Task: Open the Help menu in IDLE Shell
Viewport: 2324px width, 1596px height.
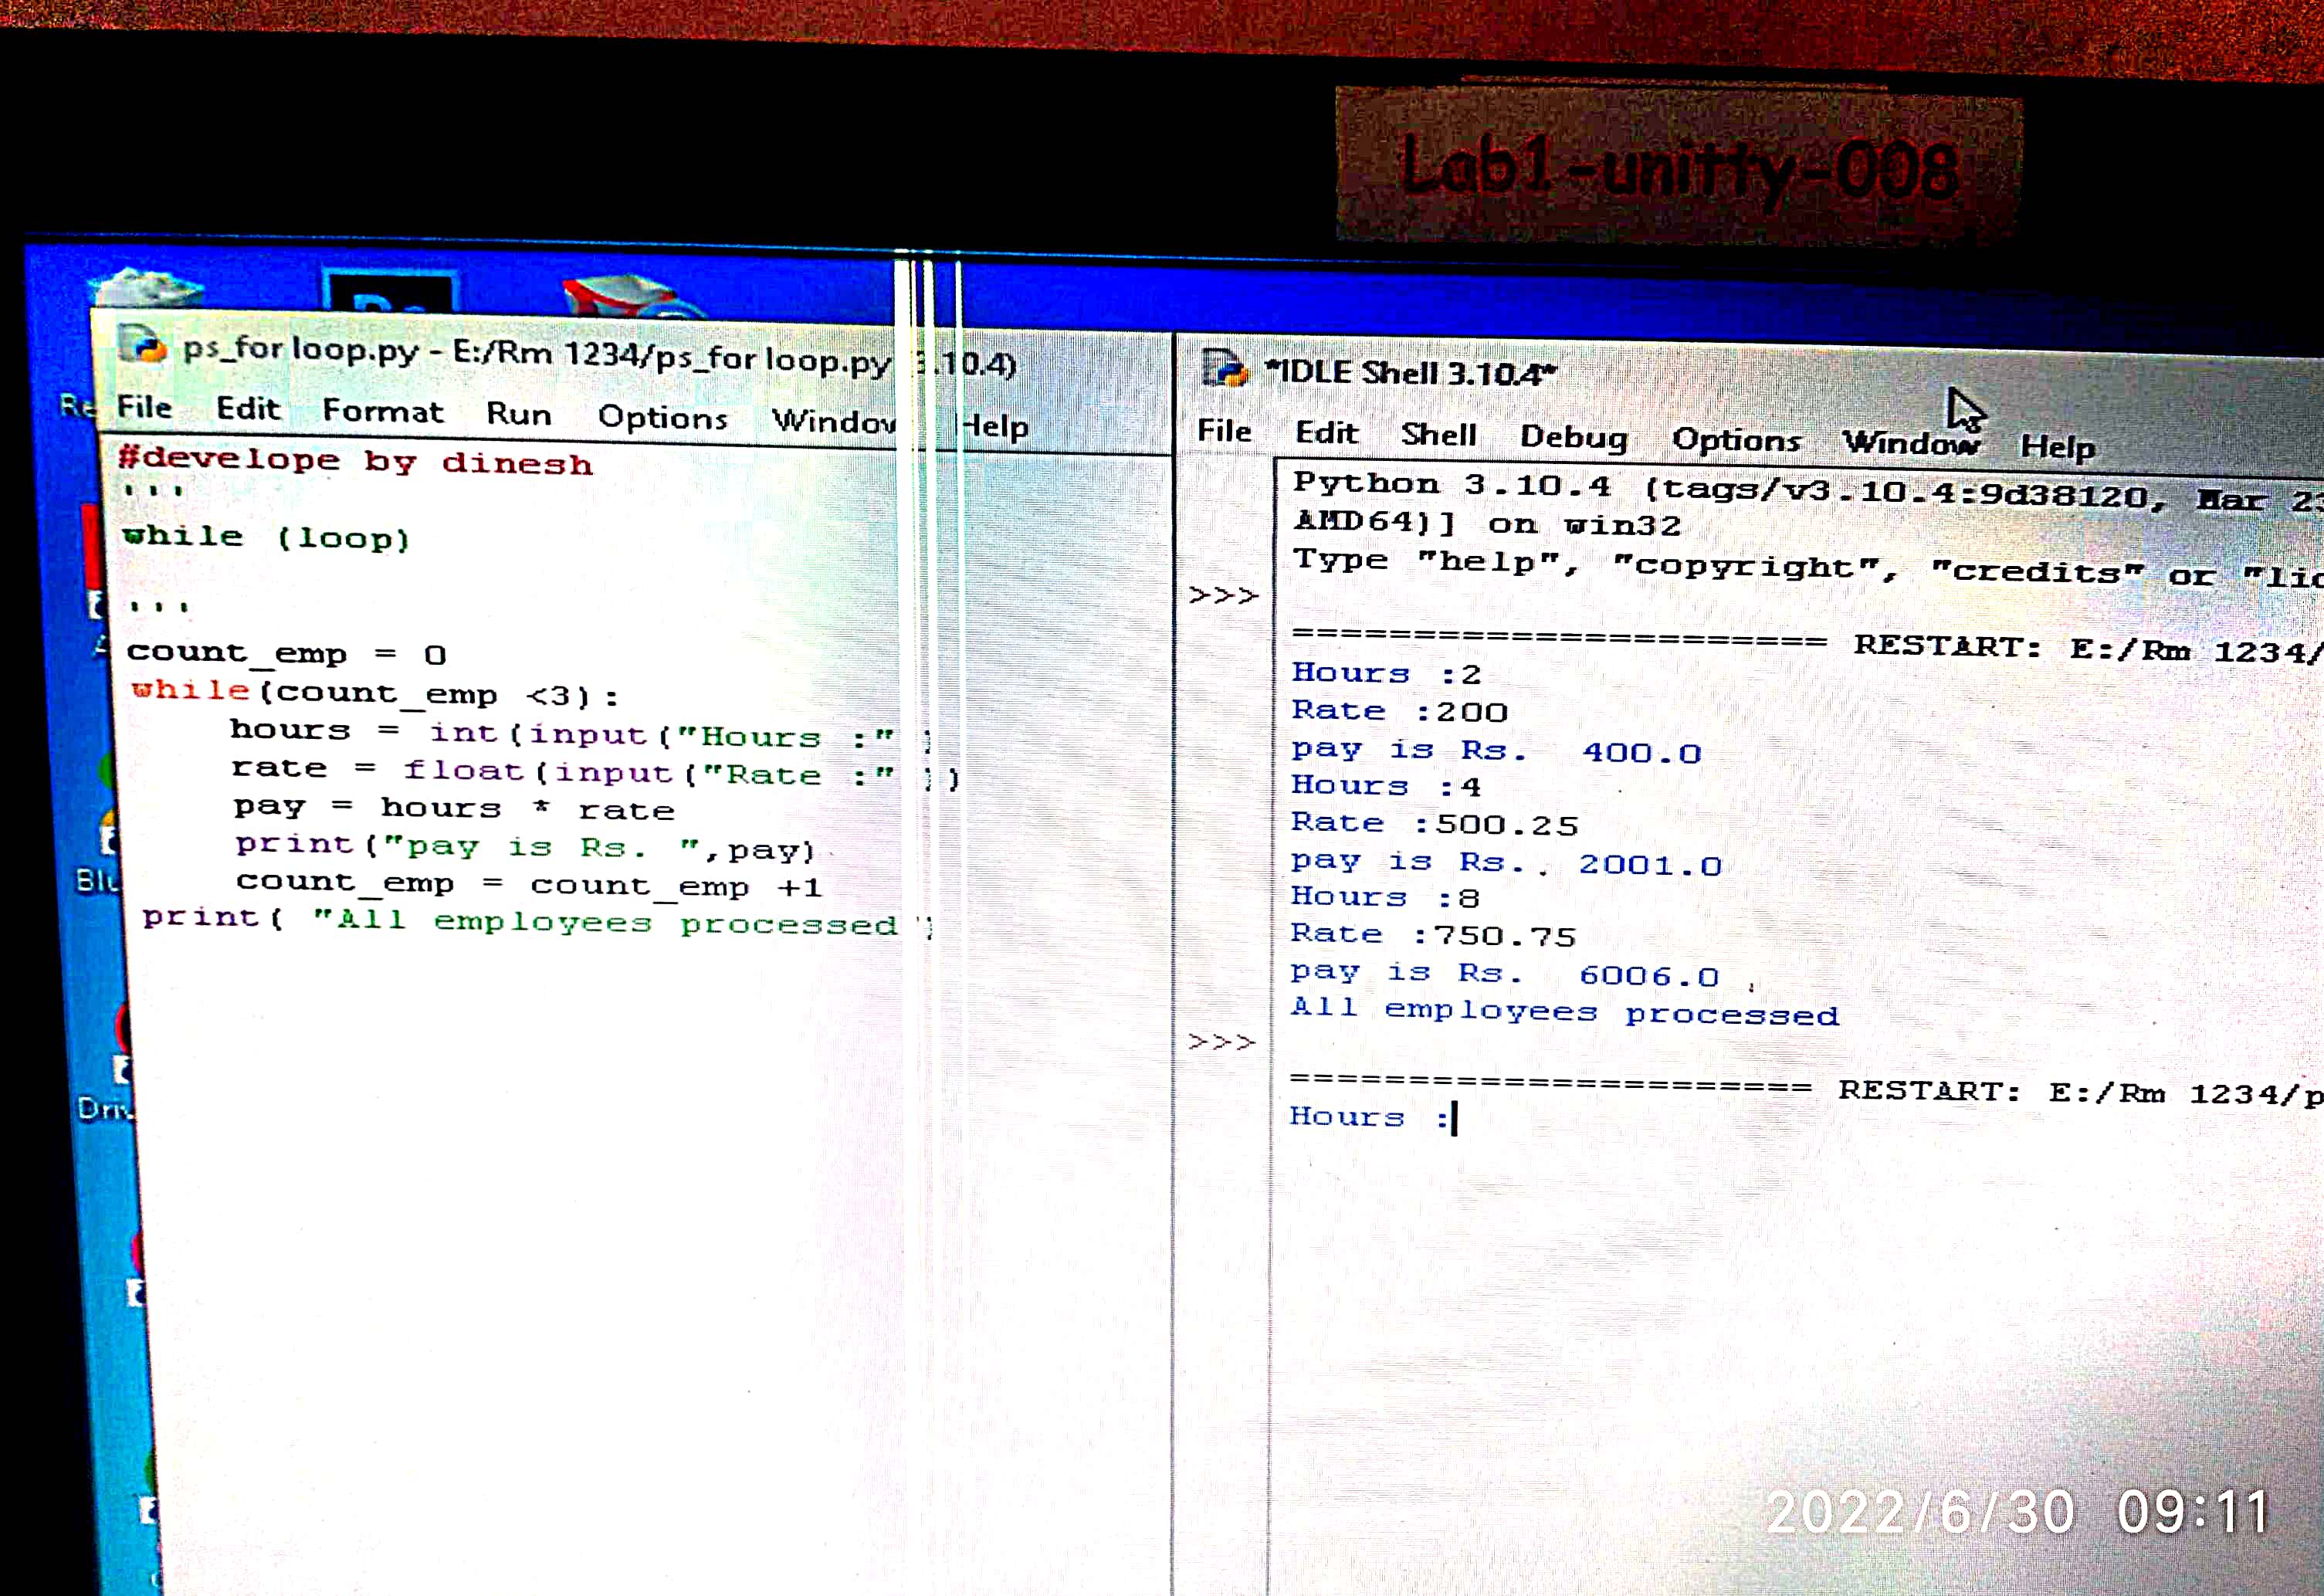Action: [2056, 446]
